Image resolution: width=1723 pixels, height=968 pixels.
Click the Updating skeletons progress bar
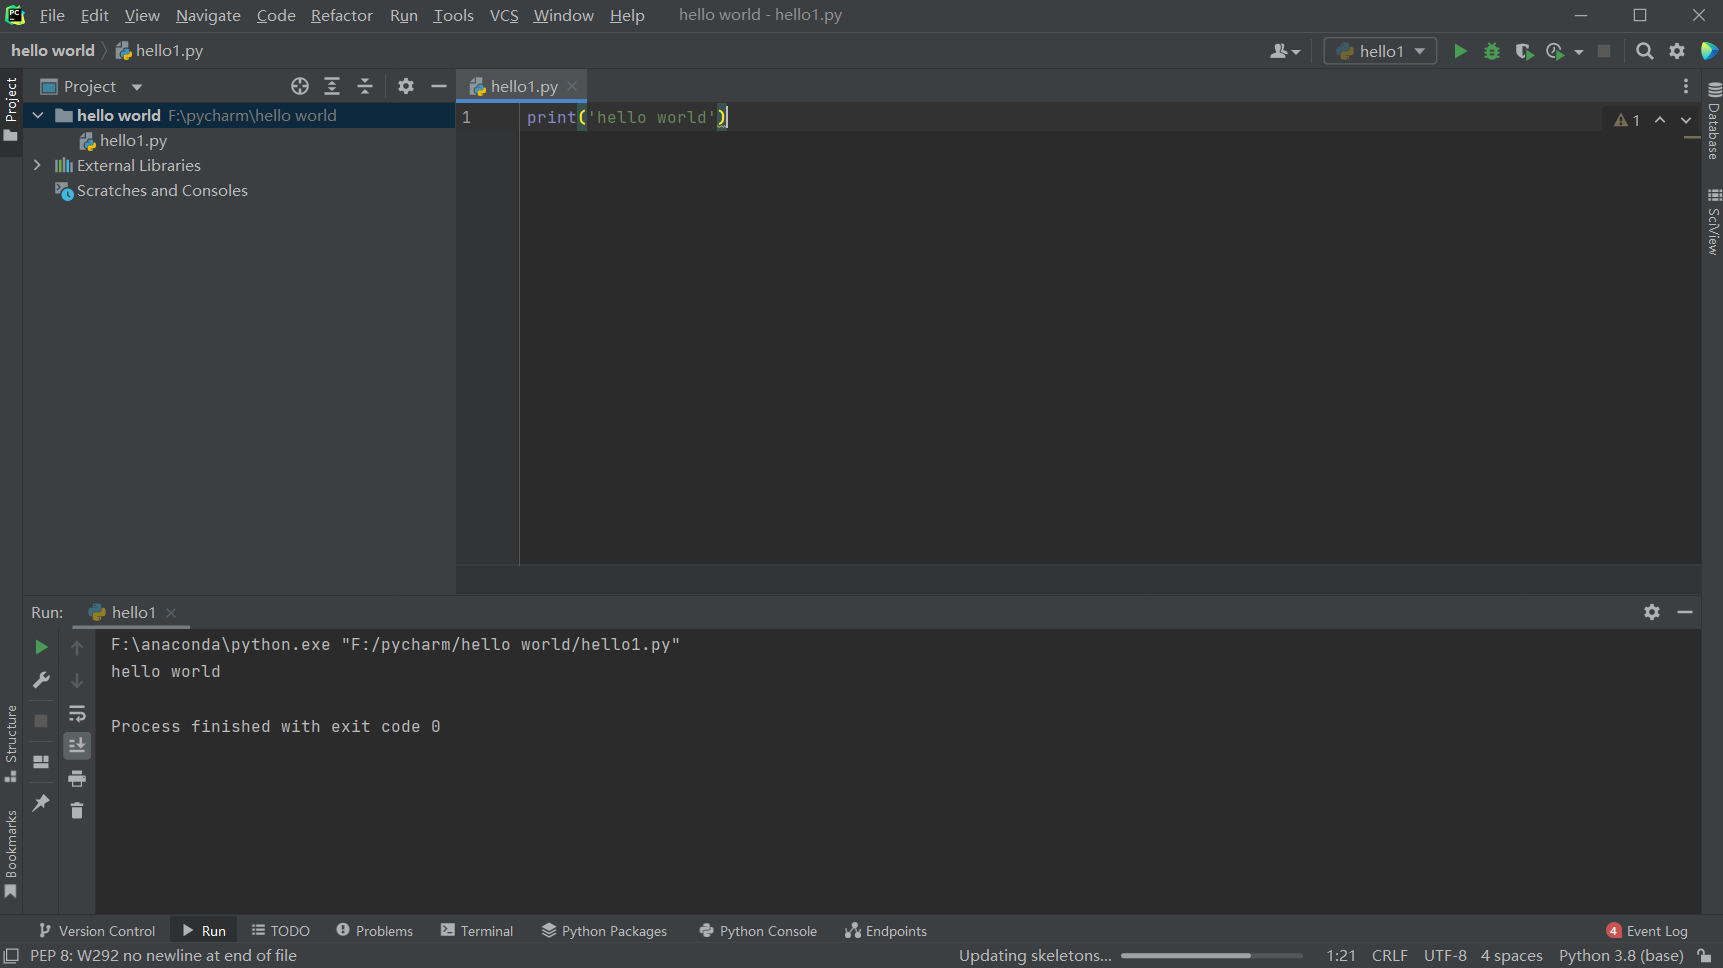click(1211, 956)
